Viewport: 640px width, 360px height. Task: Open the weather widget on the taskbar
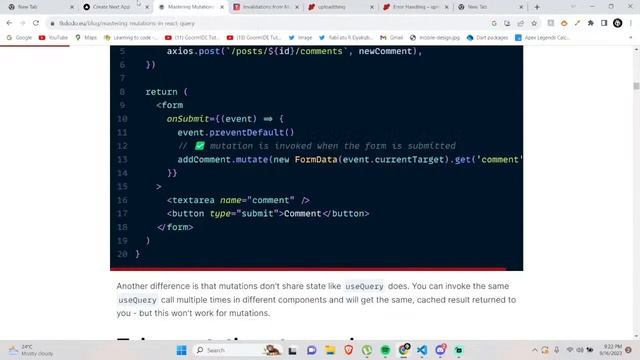pyautogui.click(x=31, y=350)
